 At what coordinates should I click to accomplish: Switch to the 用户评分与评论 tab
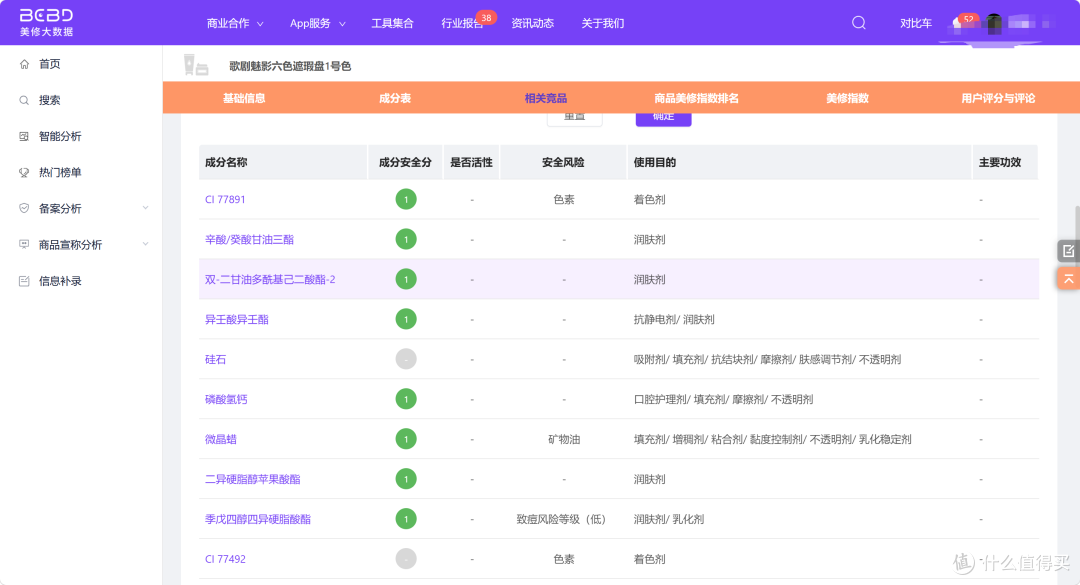pos(998,98)
